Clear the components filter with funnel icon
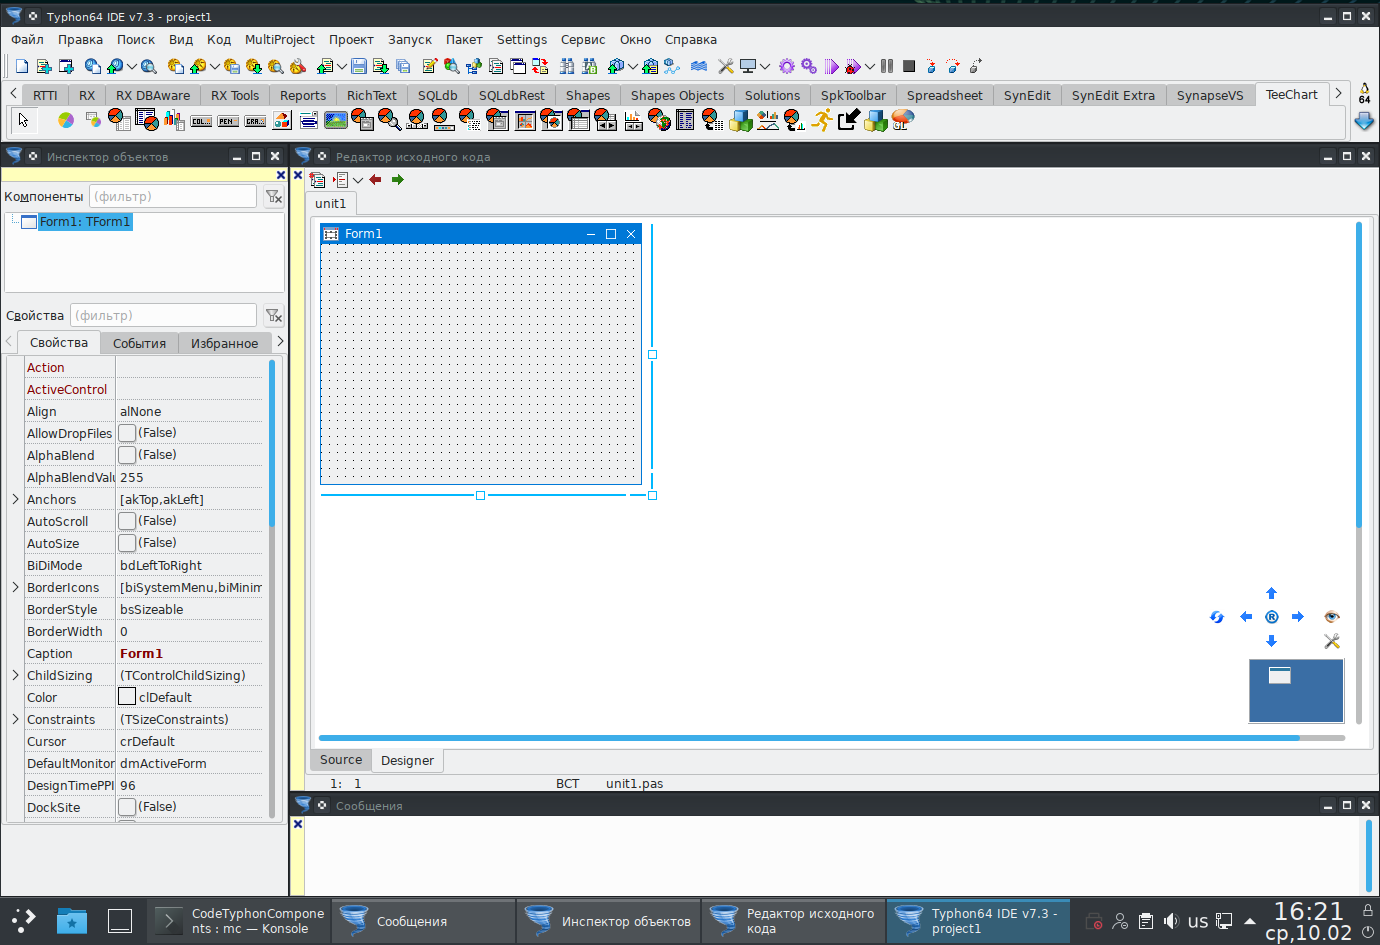 [273, 197]
